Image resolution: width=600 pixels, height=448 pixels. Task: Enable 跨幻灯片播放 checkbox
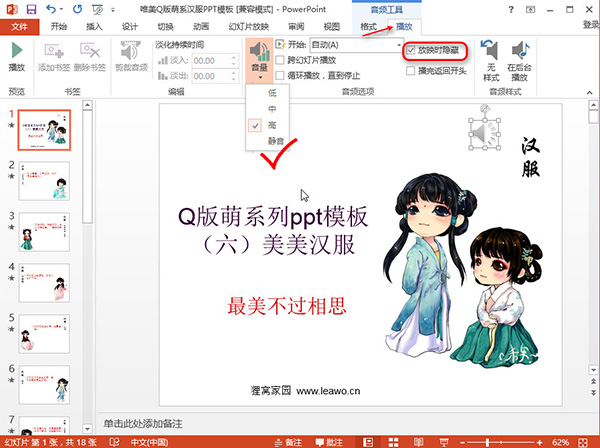(280, 60)
